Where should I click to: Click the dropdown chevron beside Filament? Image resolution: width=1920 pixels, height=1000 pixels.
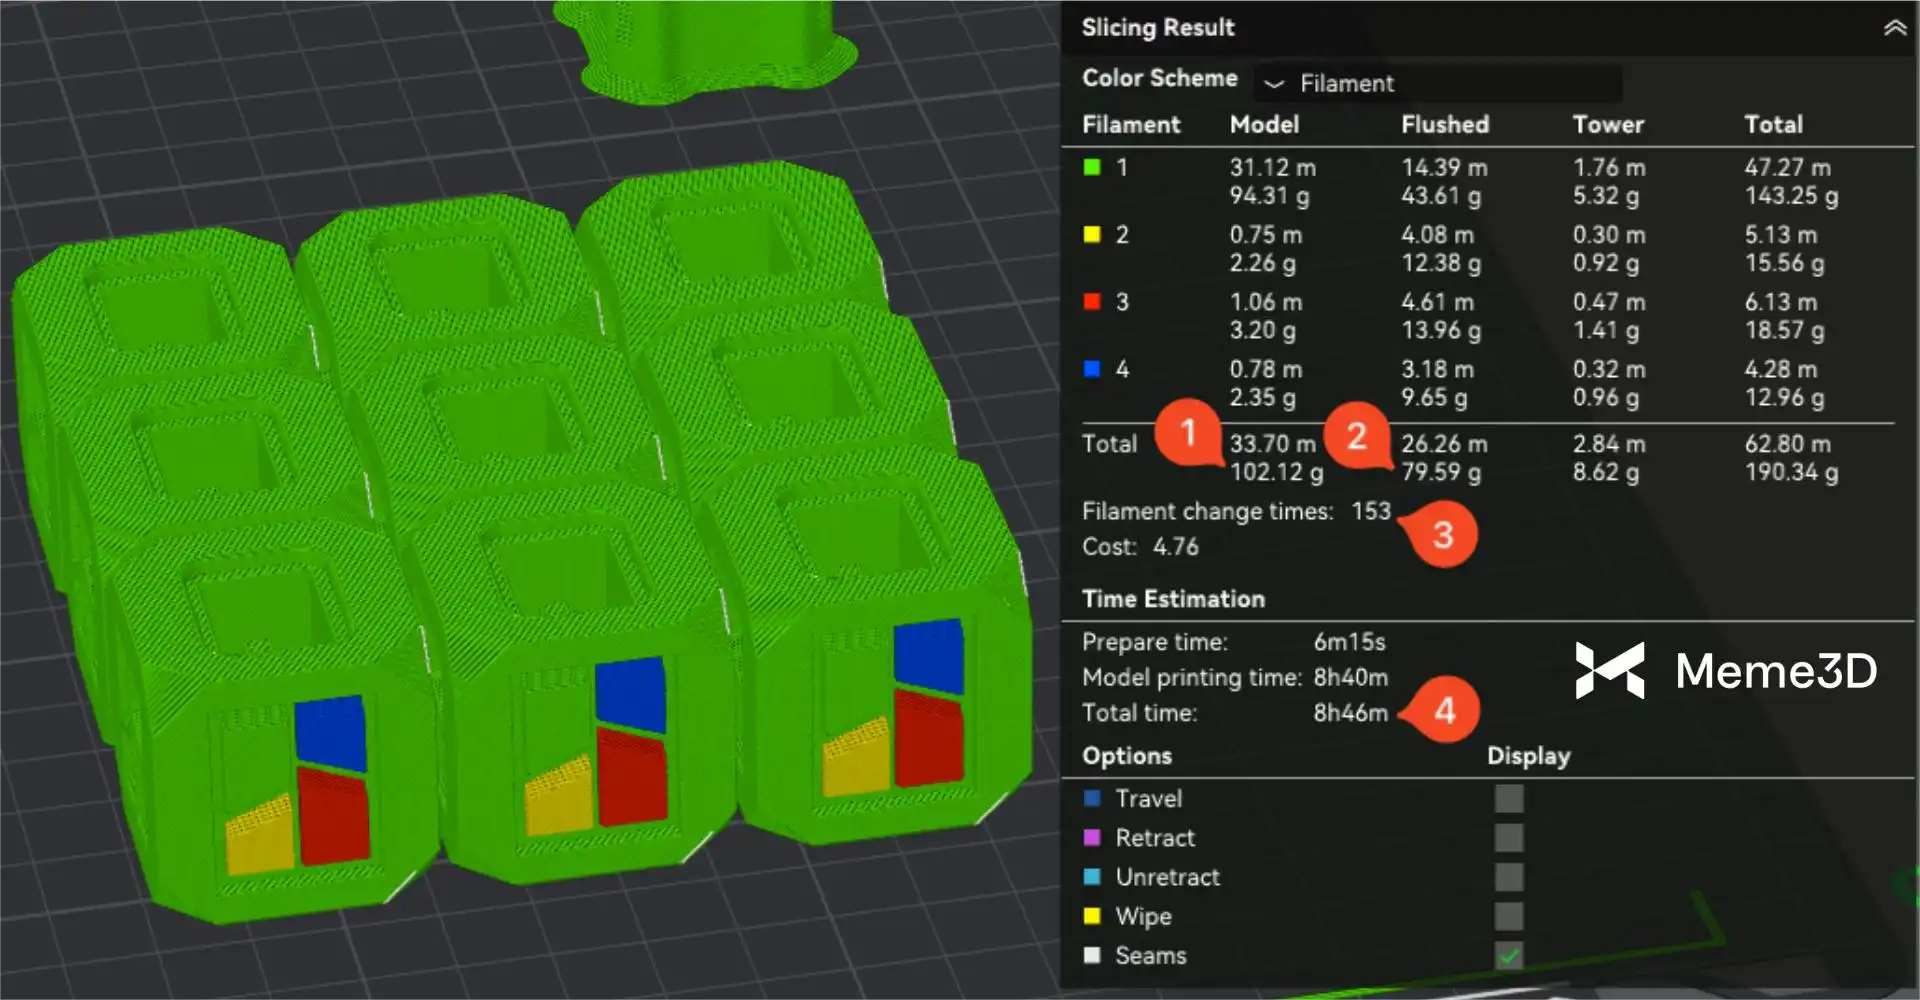(x=1274, y=84)
